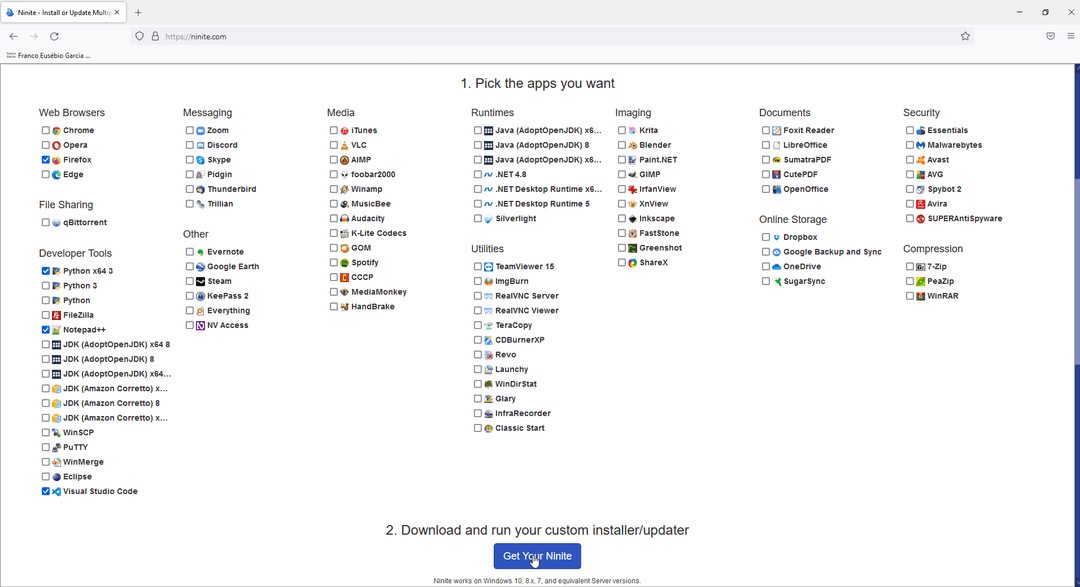Enable the Malwarebytes checkbox
Image resolution: width=1080 pixels, height=587 pixels.
point(910,144)
